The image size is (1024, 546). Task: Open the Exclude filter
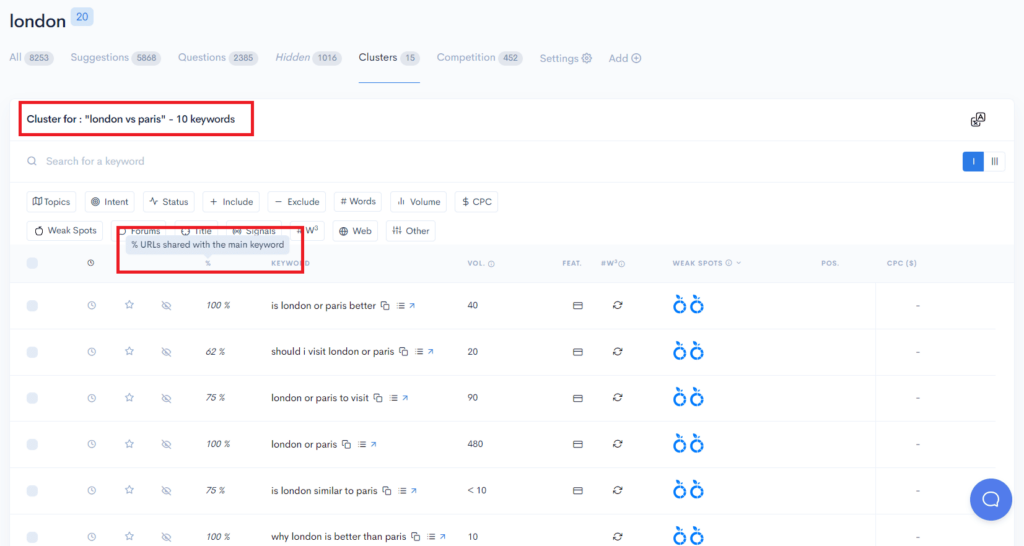pos(297,202)
